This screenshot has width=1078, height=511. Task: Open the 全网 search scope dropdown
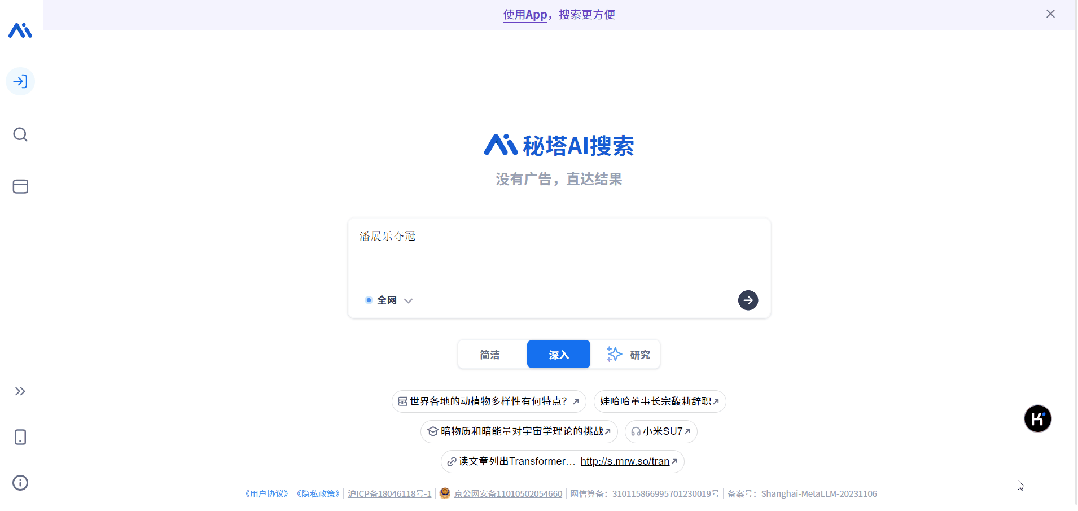[x=389, y=300]
